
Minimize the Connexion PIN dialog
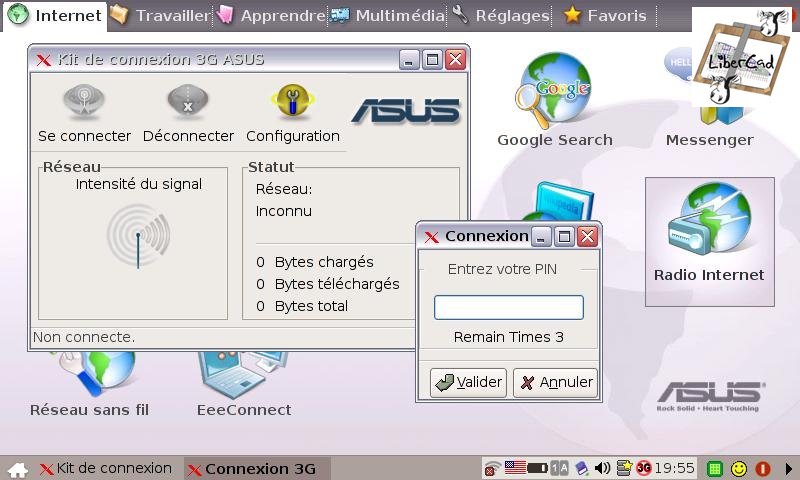pos(541,237)
